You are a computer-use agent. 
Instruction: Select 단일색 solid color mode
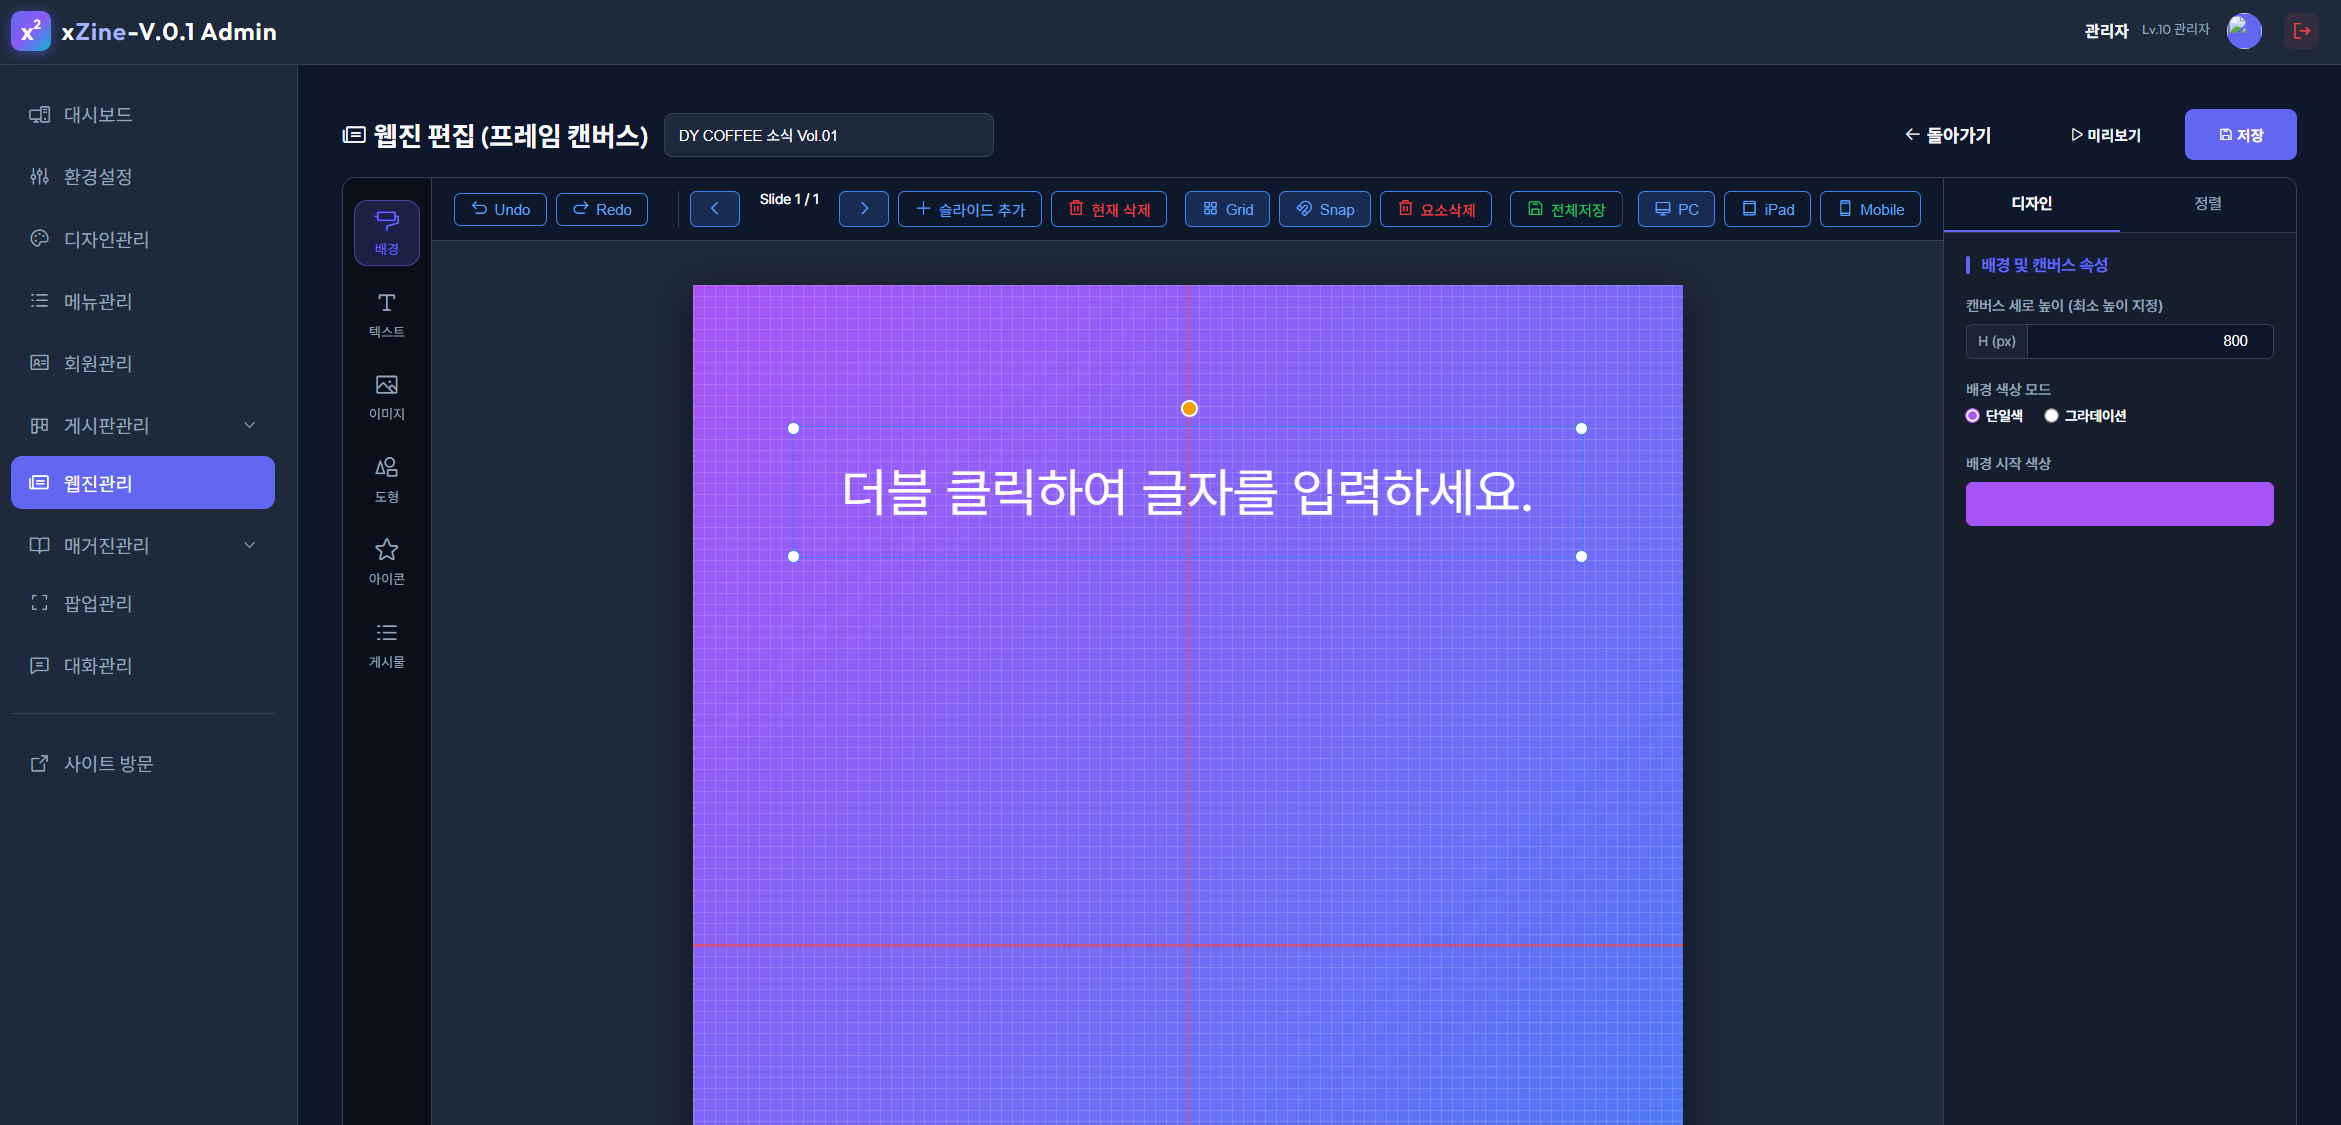pyautogui.click(x=1972, y=416)
